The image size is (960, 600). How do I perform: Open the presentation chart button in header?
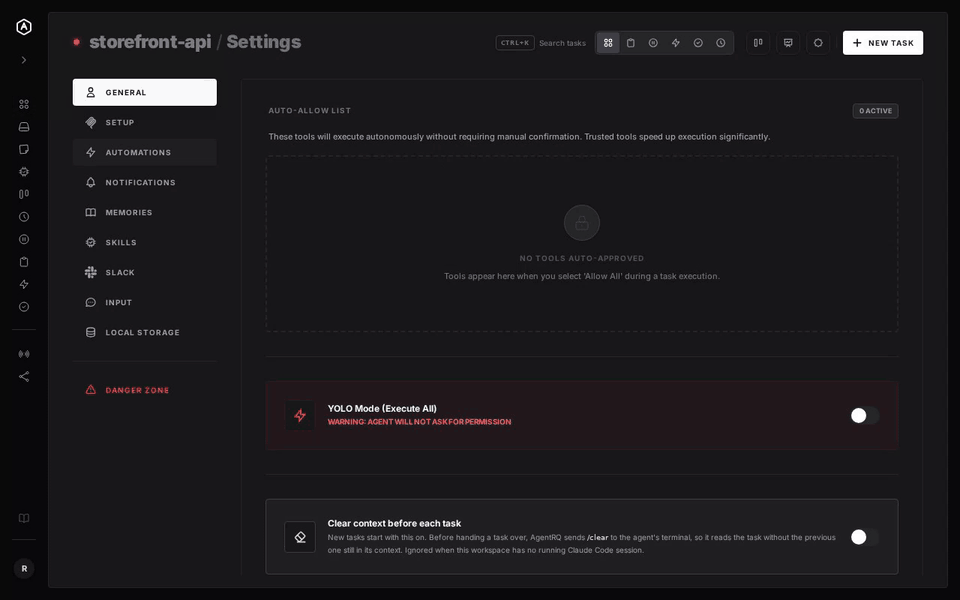click(788, 43)
